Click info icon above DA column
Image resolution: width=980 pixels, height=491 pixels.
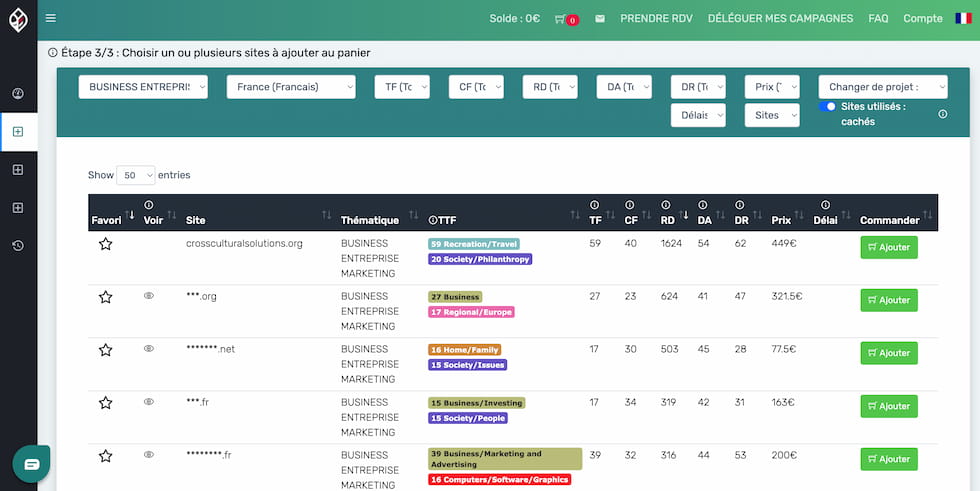click(x=702, y=205)
